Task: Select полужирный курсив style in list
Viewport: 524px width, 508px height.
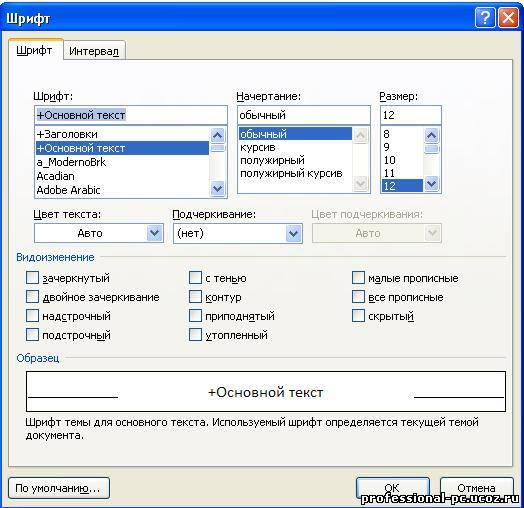Action: (x=291, y=173)
